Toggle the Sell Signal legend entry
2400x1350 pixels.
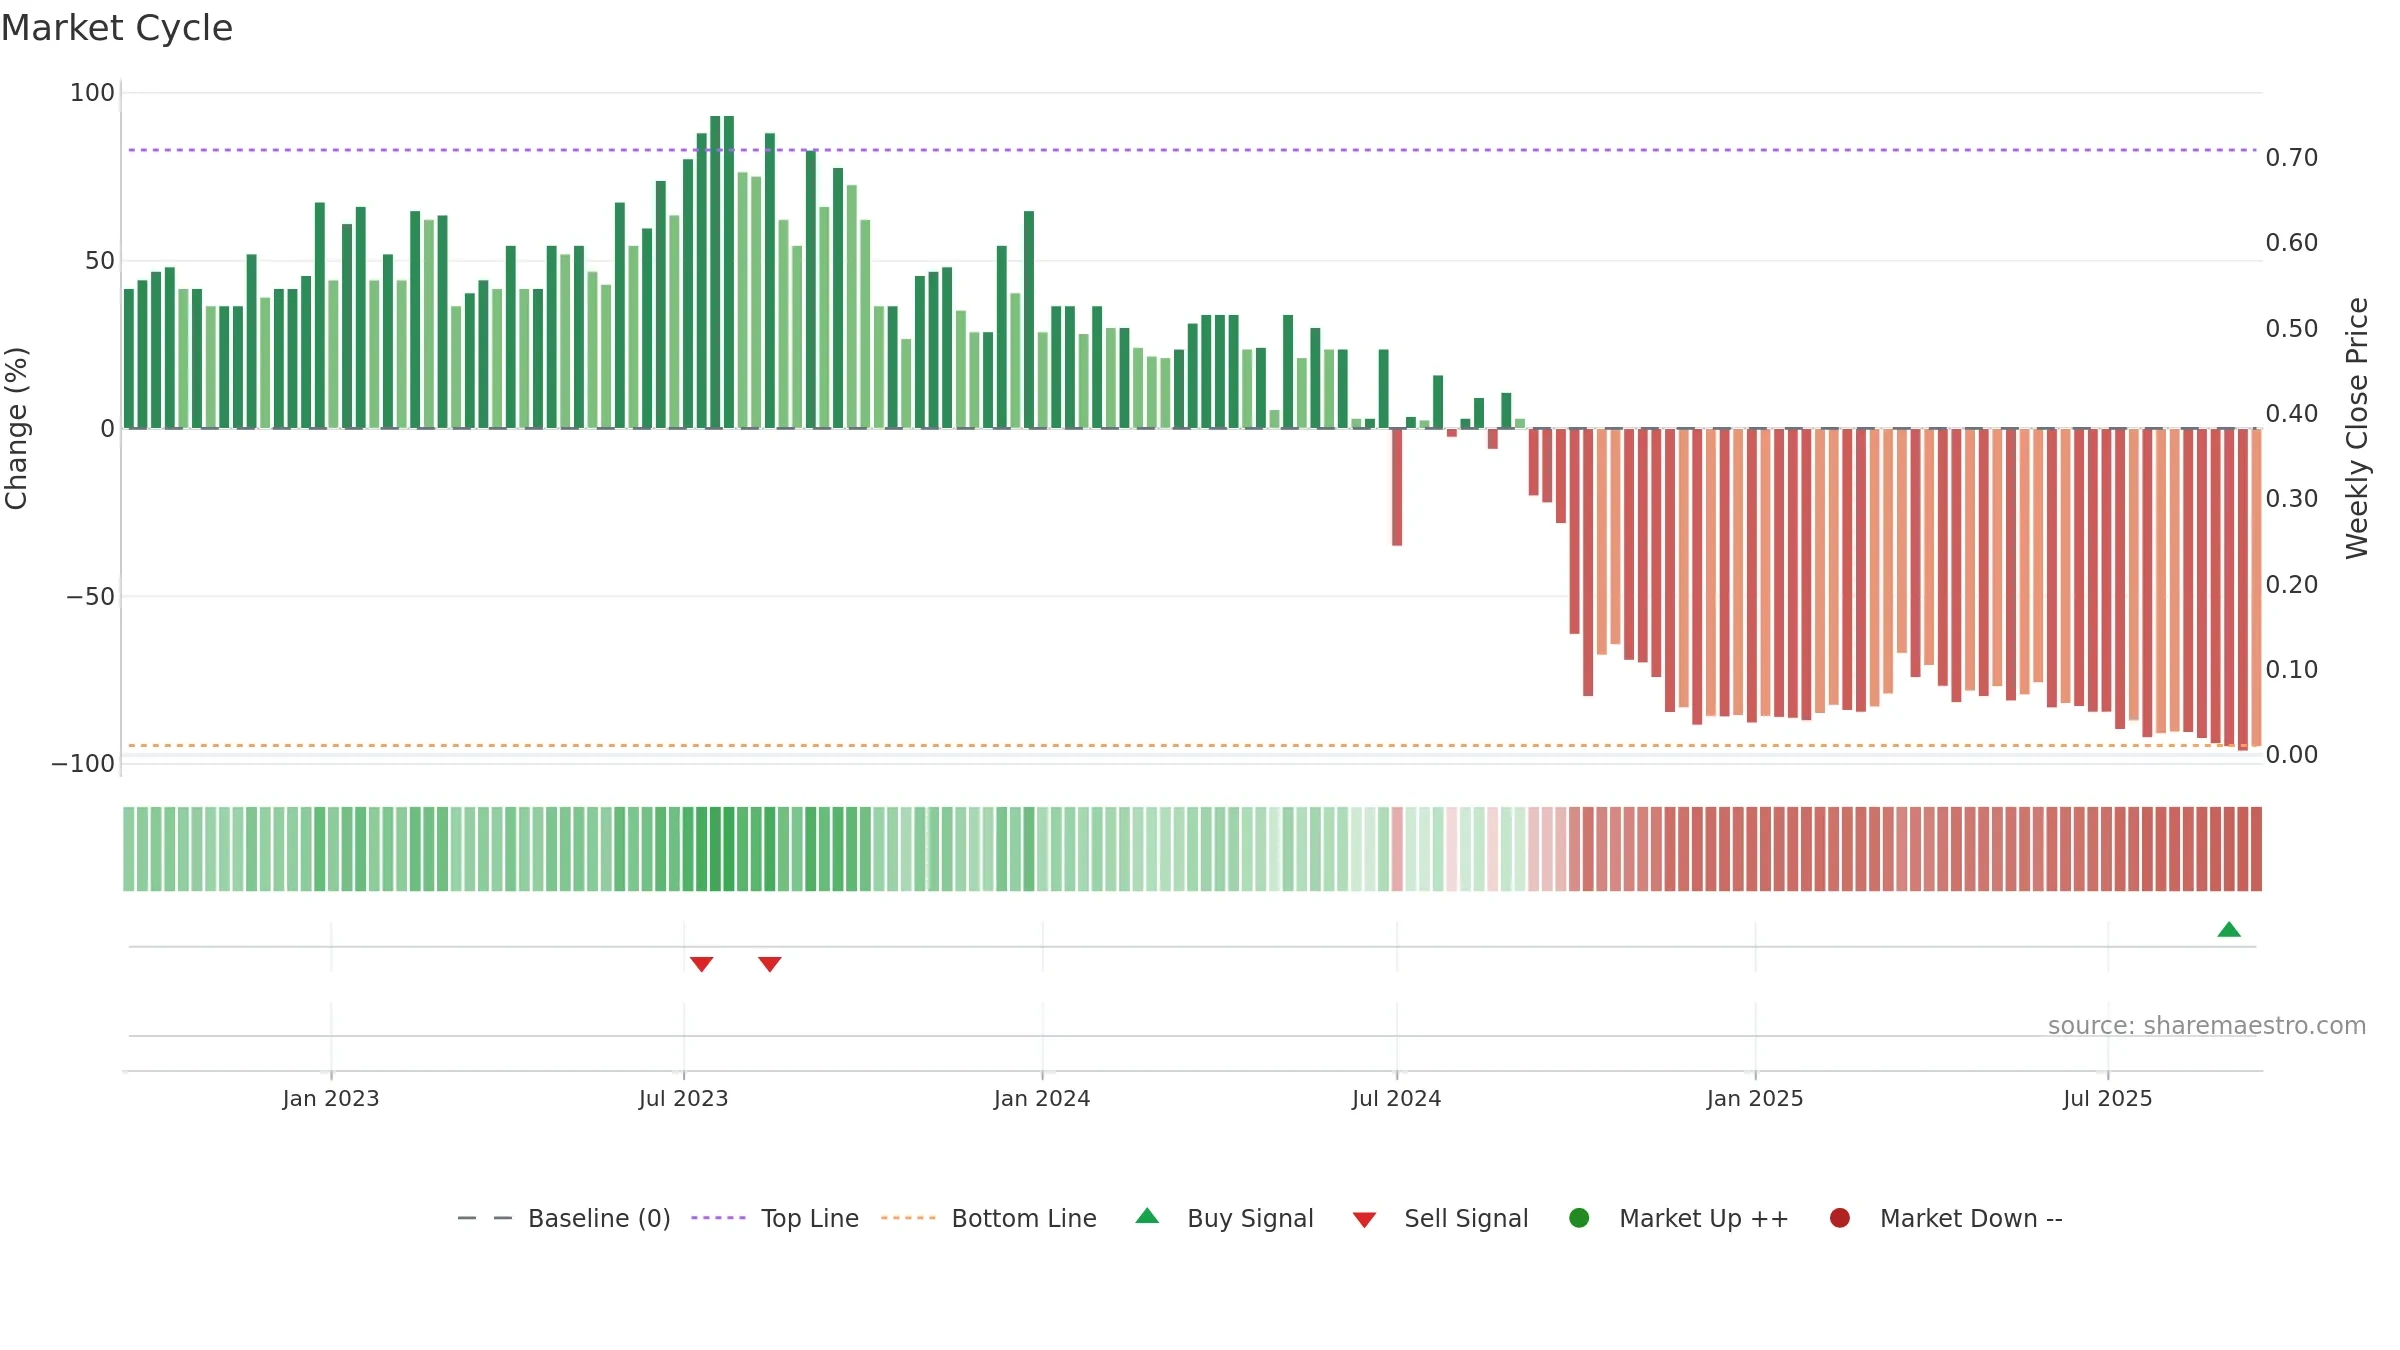[1440, 1218]
